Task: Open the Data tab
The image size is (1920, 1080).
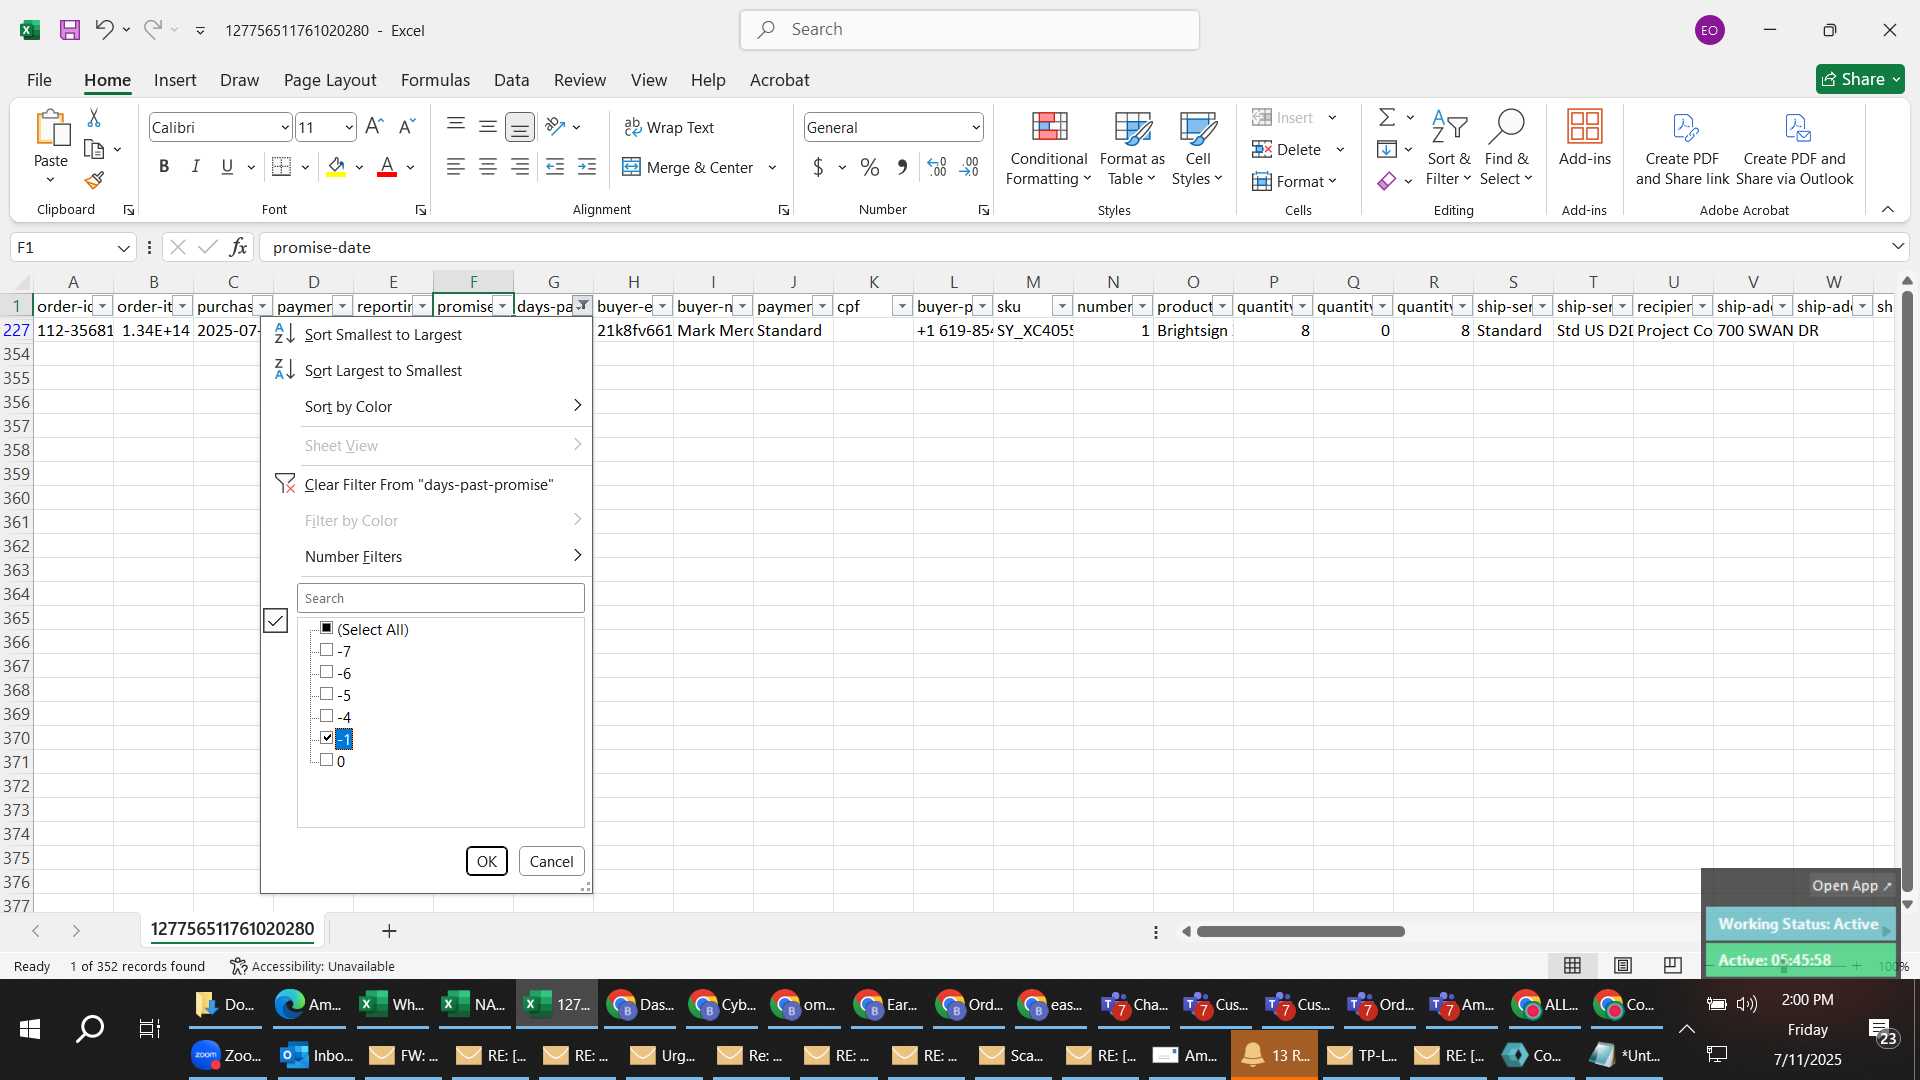Action: (511, 80)
